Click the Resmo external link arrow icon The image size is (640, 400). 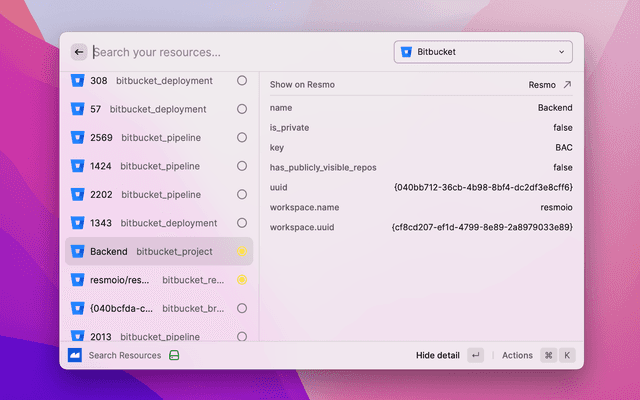click(x=567, y=86)
